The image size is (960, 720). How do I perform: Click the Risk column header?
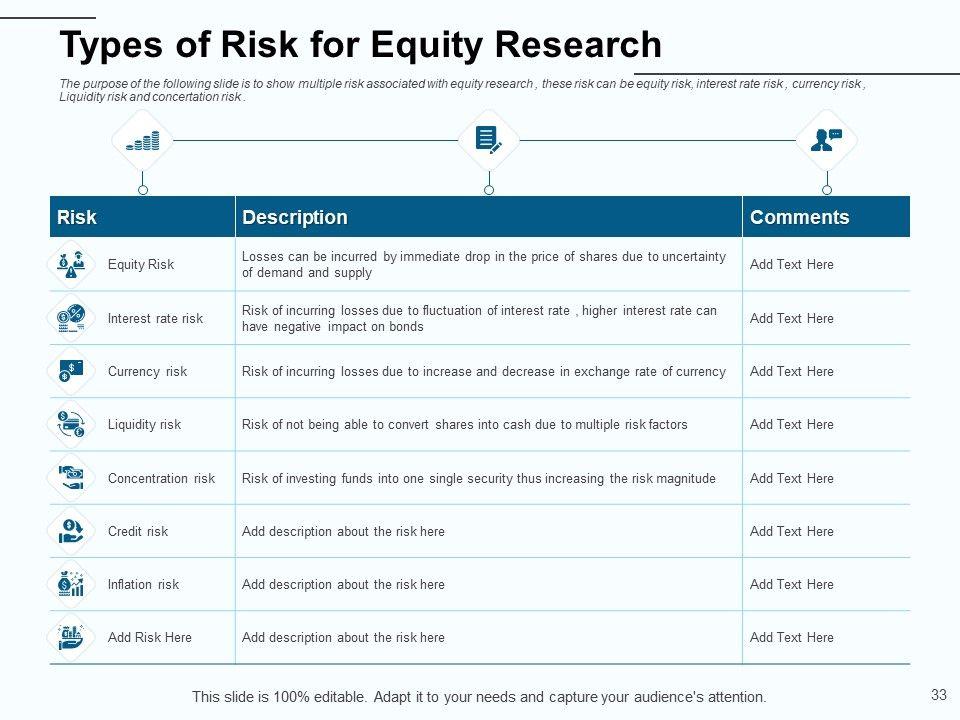pyautogui.click(x=77, y=217)
